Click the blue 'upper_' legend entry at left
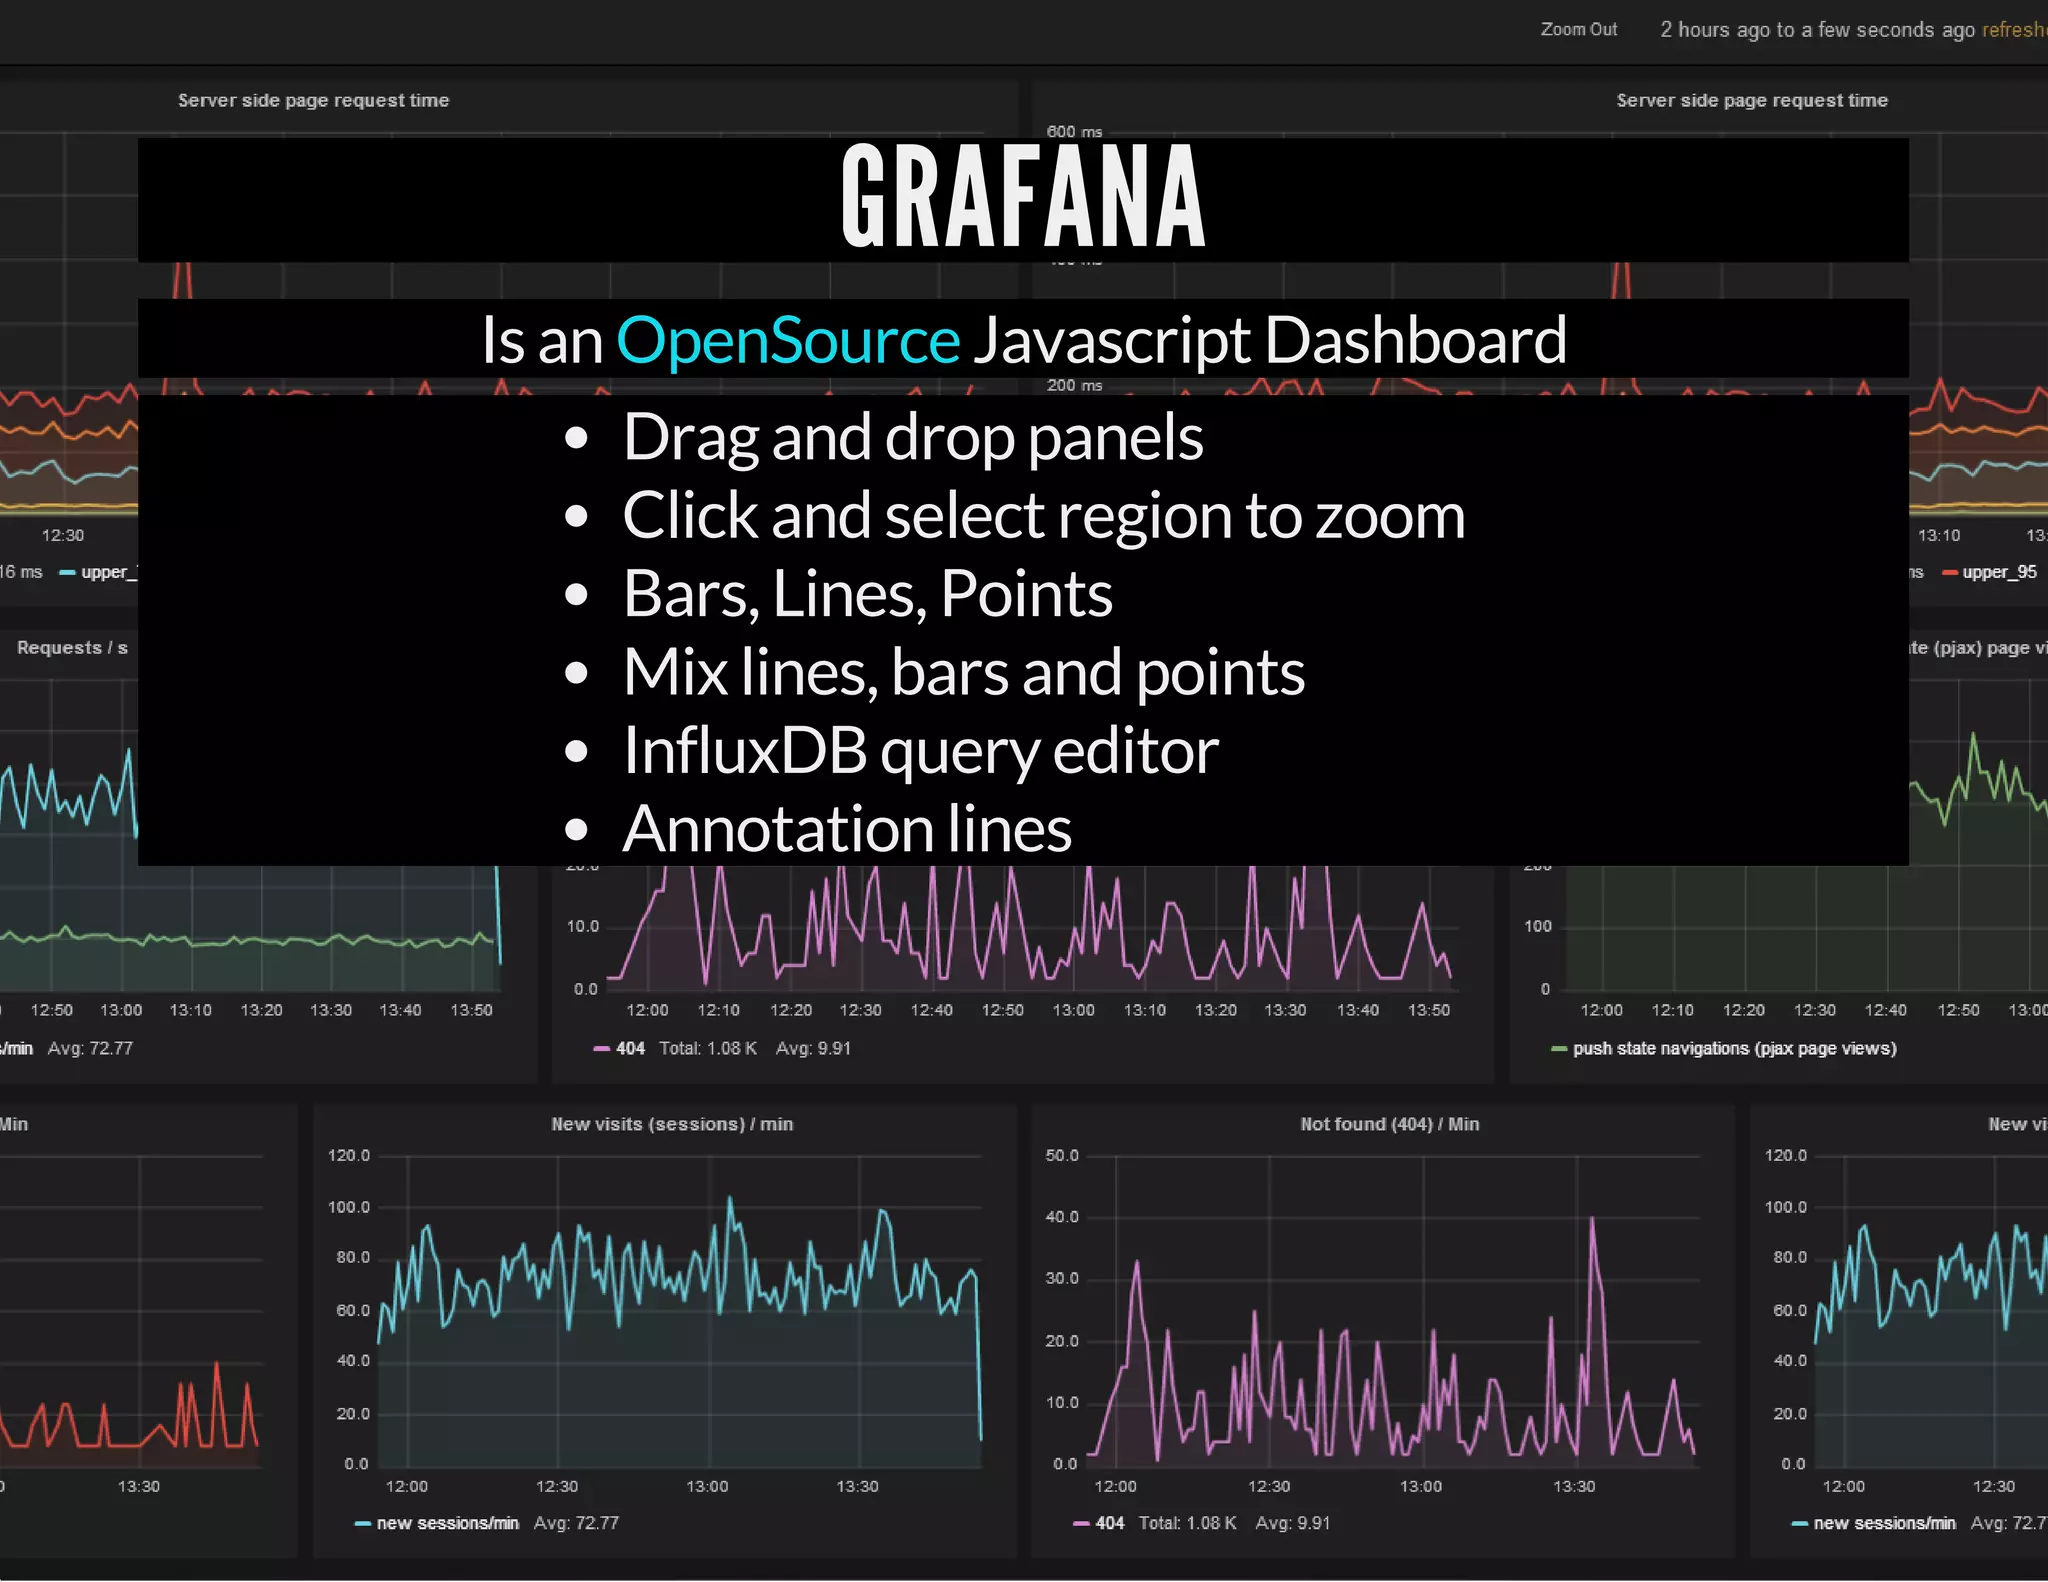This screenshot has width=2048, height=1582. pos(108,572)
